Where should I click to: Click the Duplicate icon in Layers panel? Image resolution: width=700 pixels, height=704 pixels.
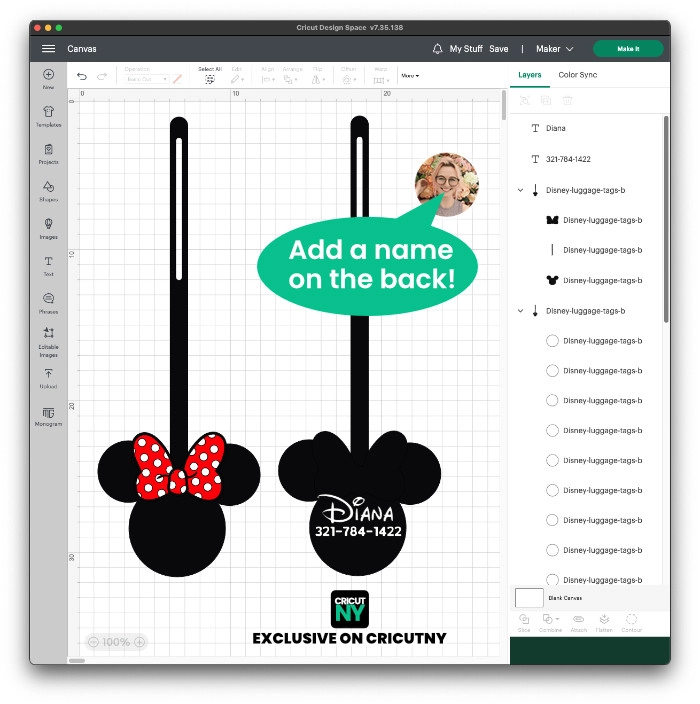coord(546,101)
